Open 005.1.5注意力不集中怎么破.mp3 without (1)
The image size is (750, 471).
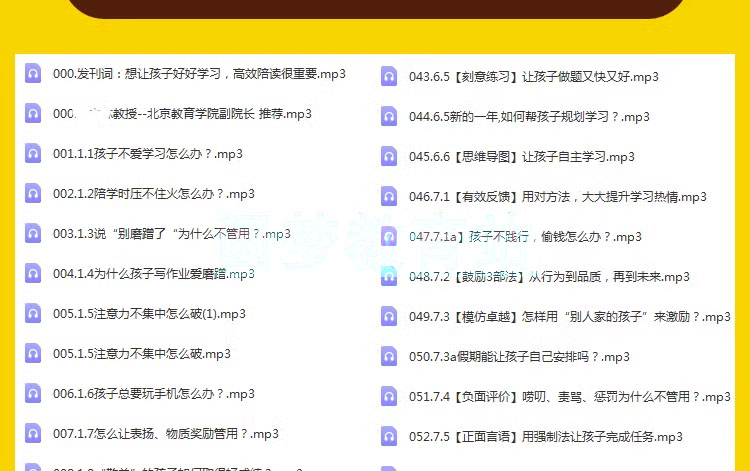coord(142,353)
